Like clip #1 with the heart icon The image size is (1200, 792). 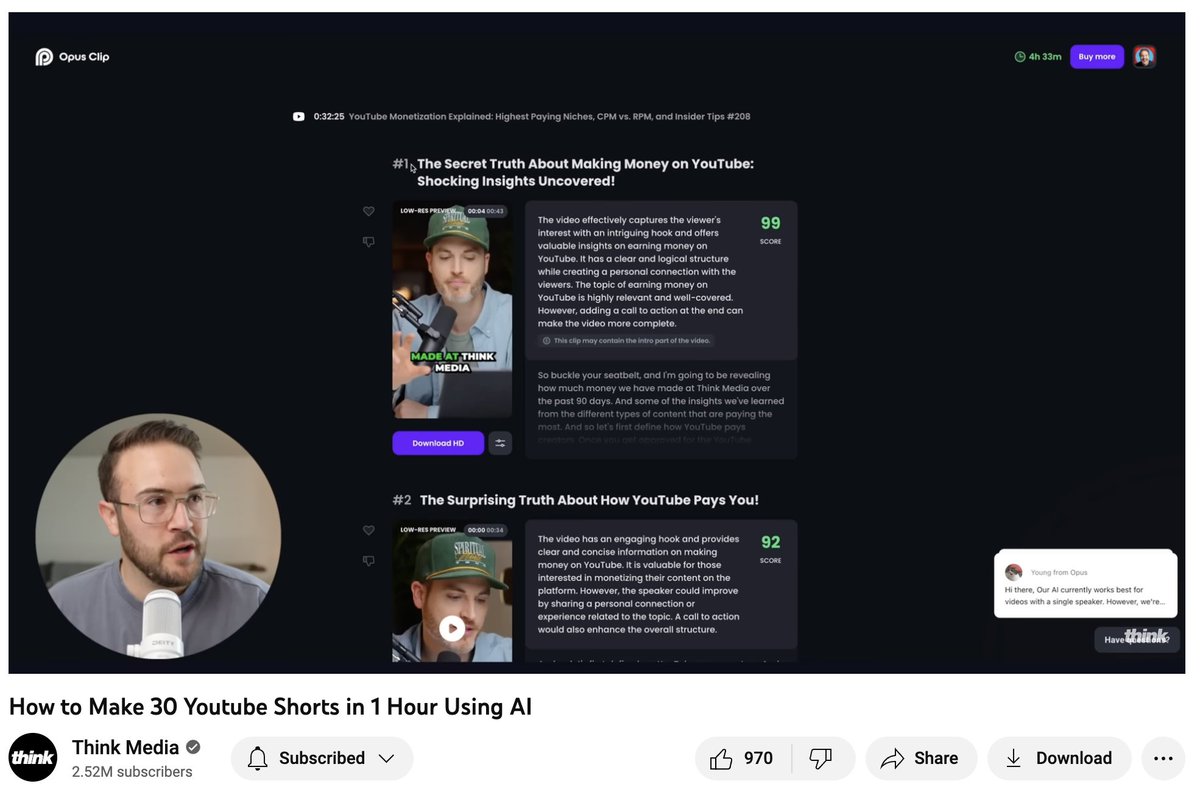click(x=368, y=211)
